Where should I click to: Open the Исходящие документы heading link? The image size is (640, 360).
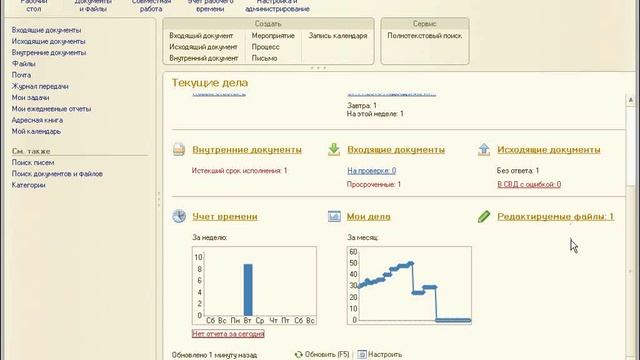pyautogui.click(x=549, y=150)
